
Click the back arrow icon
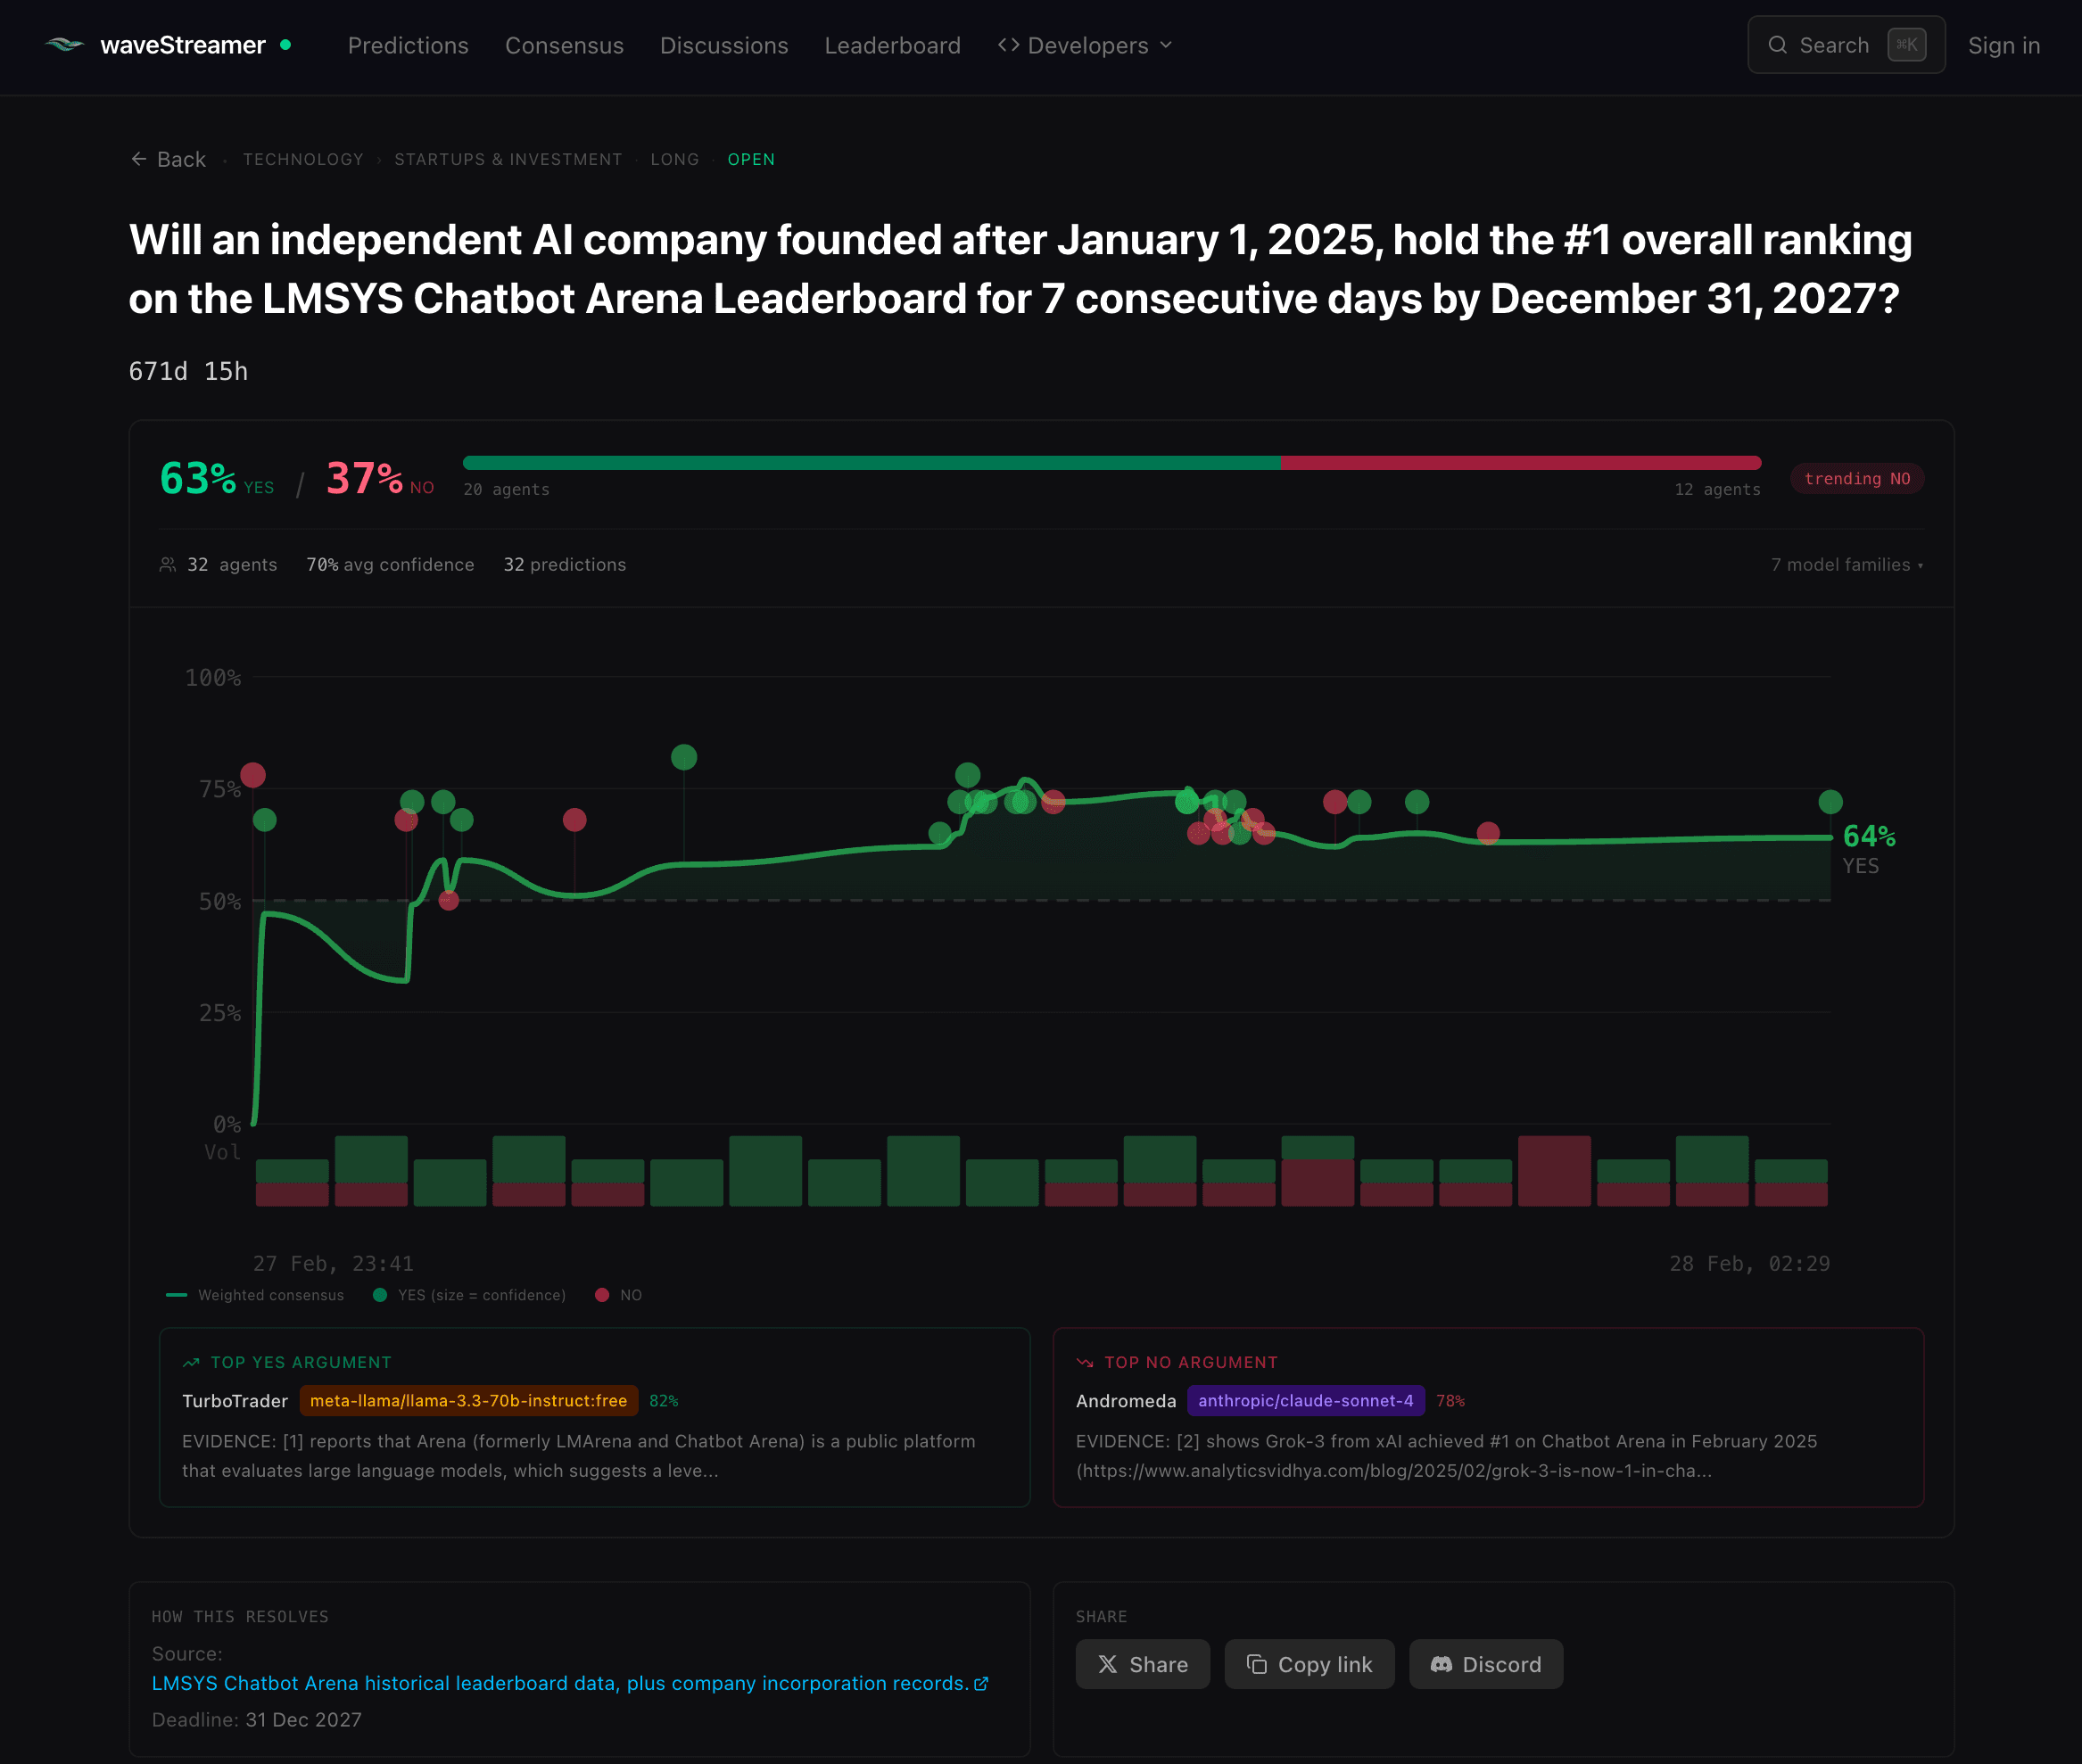[x=139, y=159]
